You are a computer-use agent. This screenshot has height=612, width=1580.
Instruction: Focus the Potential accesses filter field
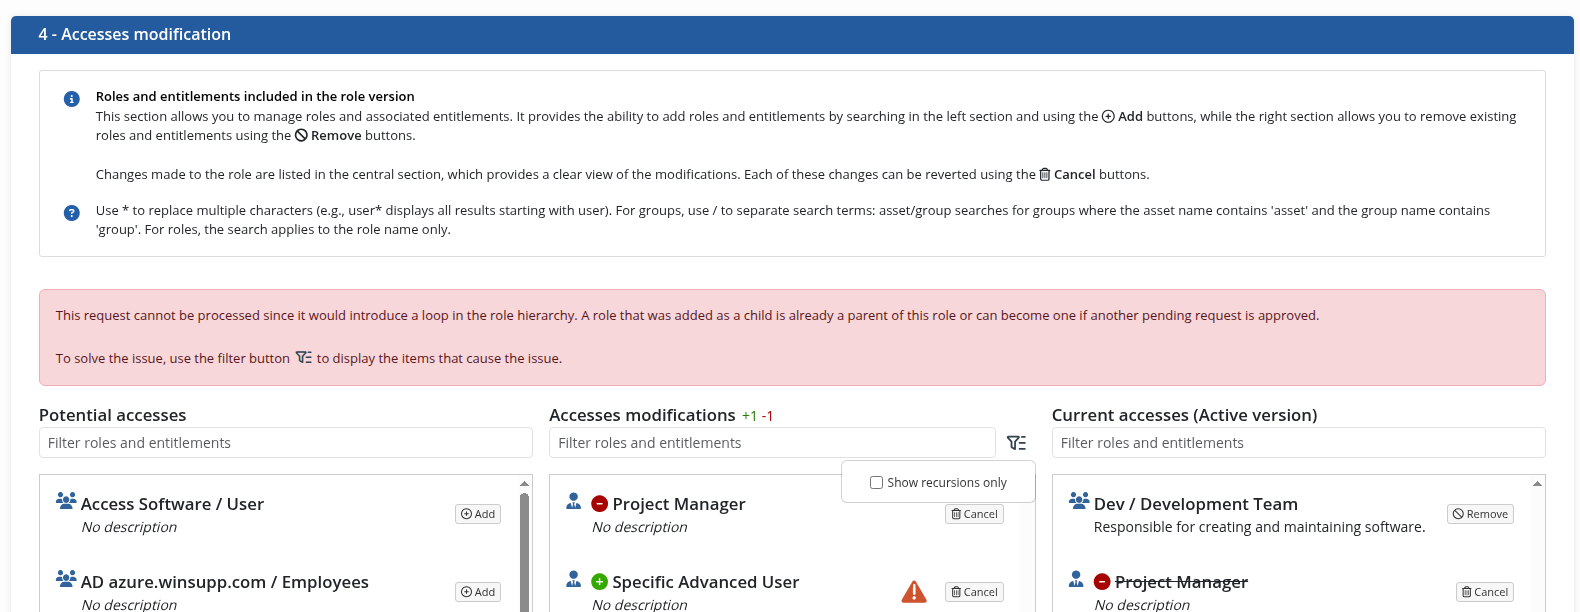point(286,443)
